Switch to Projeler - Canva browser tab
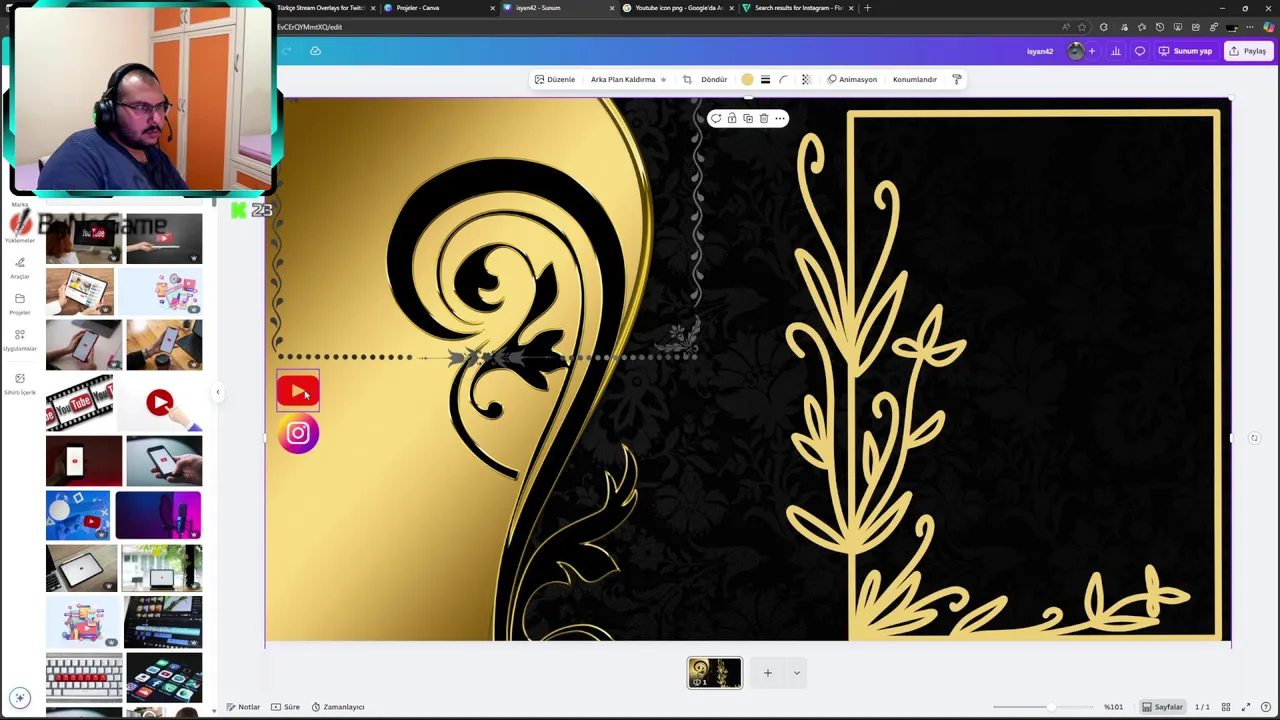This screenshot has width=1280, height=720. click(x=417, y=8)
